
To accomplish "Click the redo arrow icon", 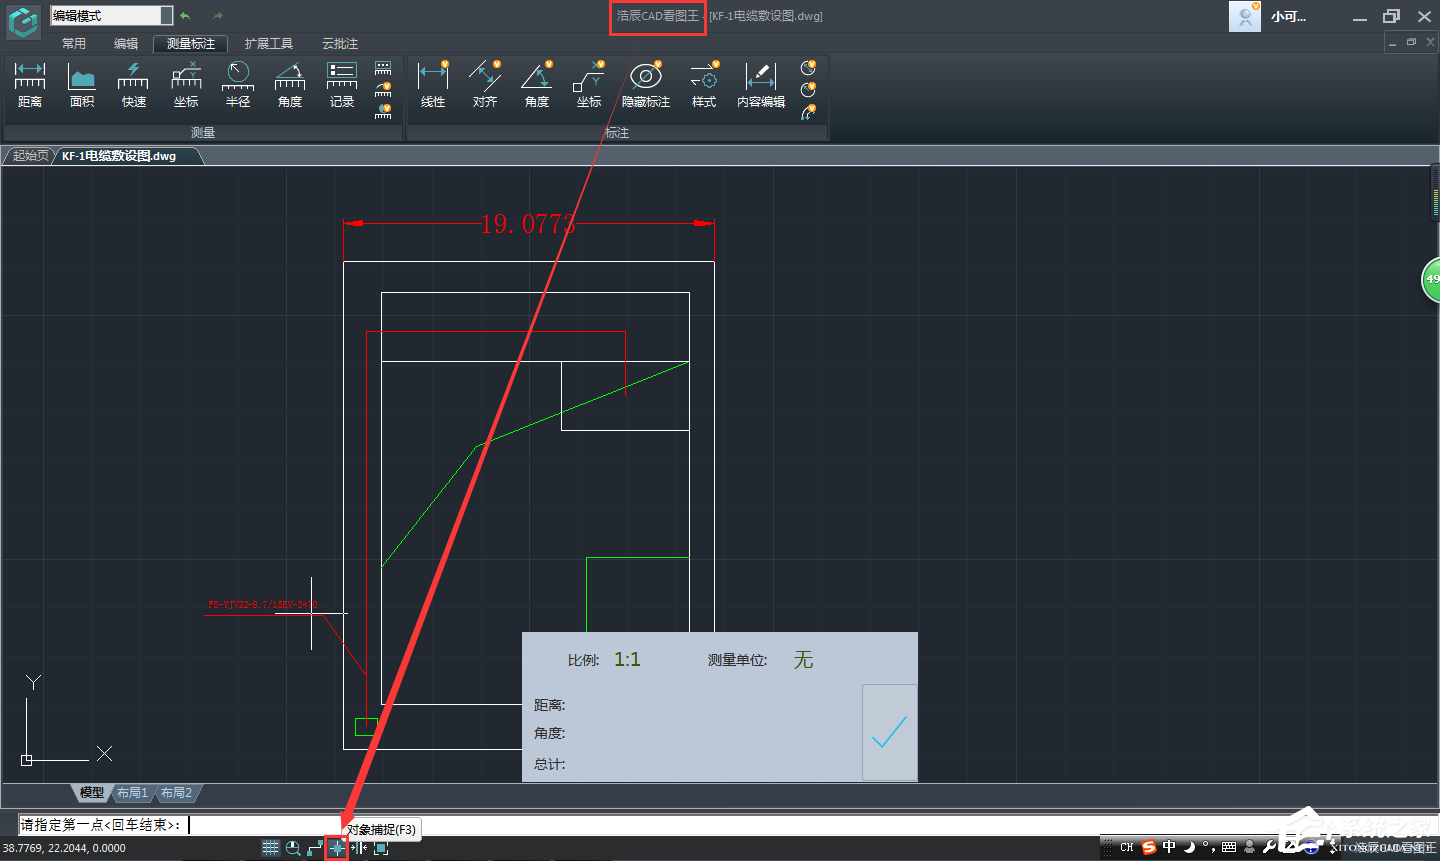I will [x=218, y=16].
